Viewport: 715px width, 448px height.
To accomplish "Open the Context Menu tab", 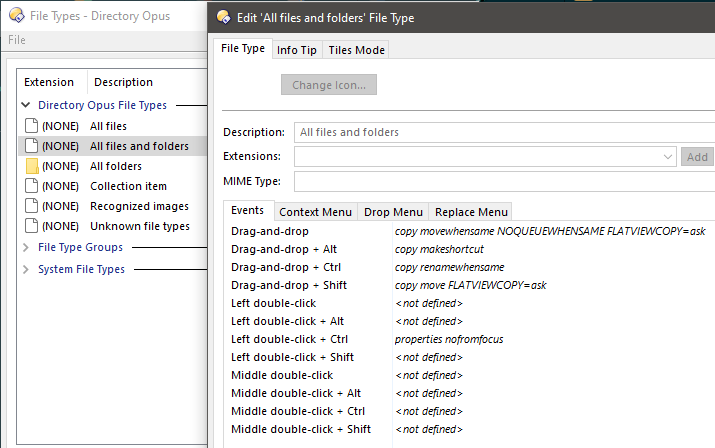I will (x=316, y=212).
